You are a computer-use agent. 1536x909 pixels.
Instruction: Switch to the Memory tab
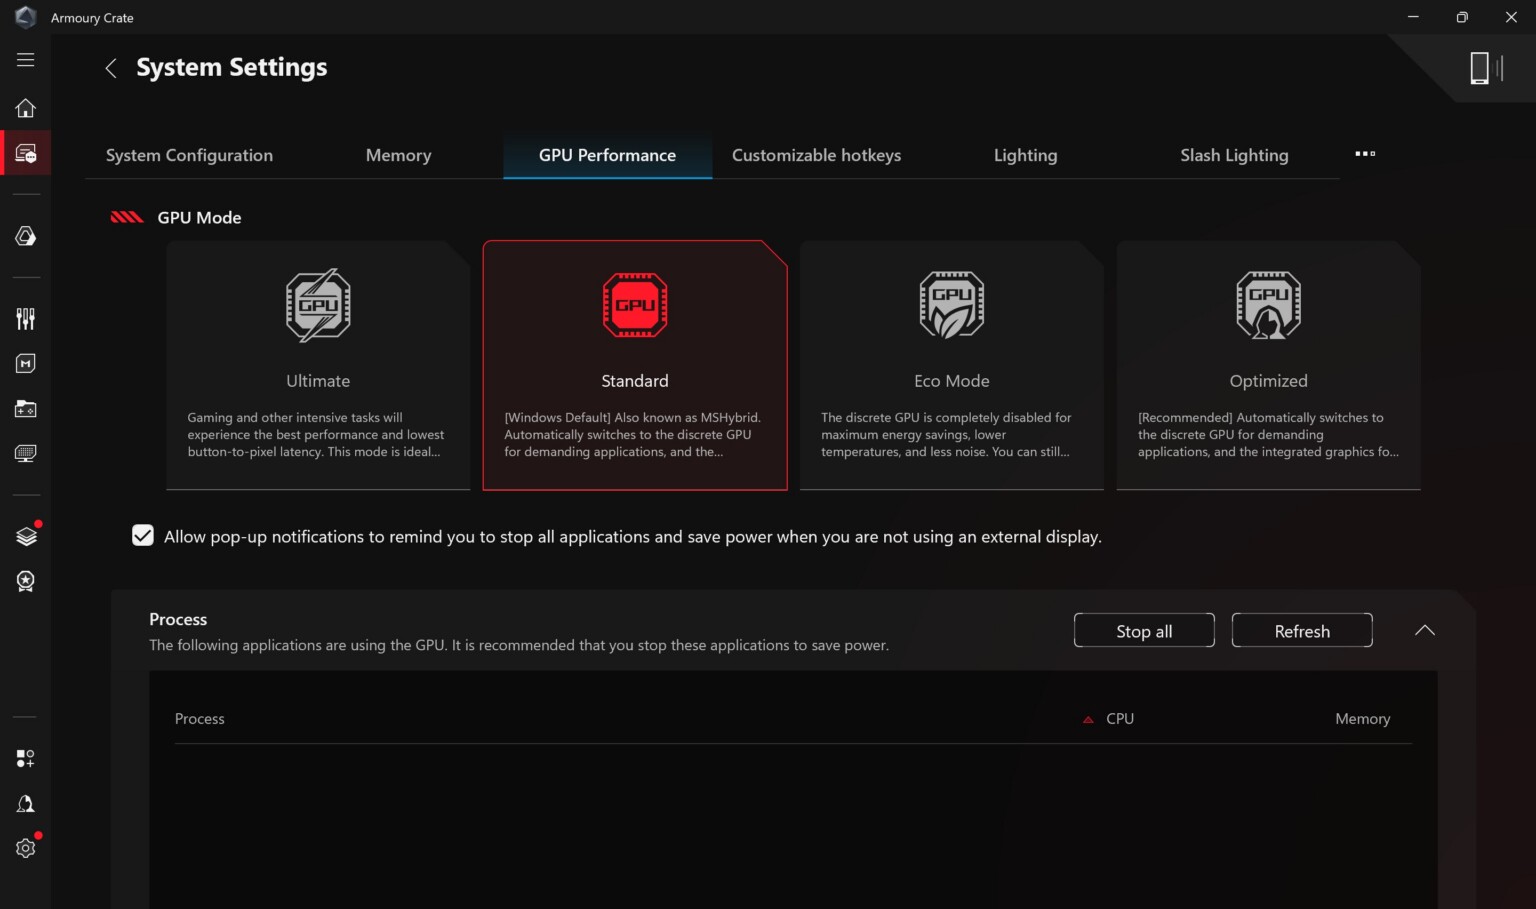tap(398, 155)
